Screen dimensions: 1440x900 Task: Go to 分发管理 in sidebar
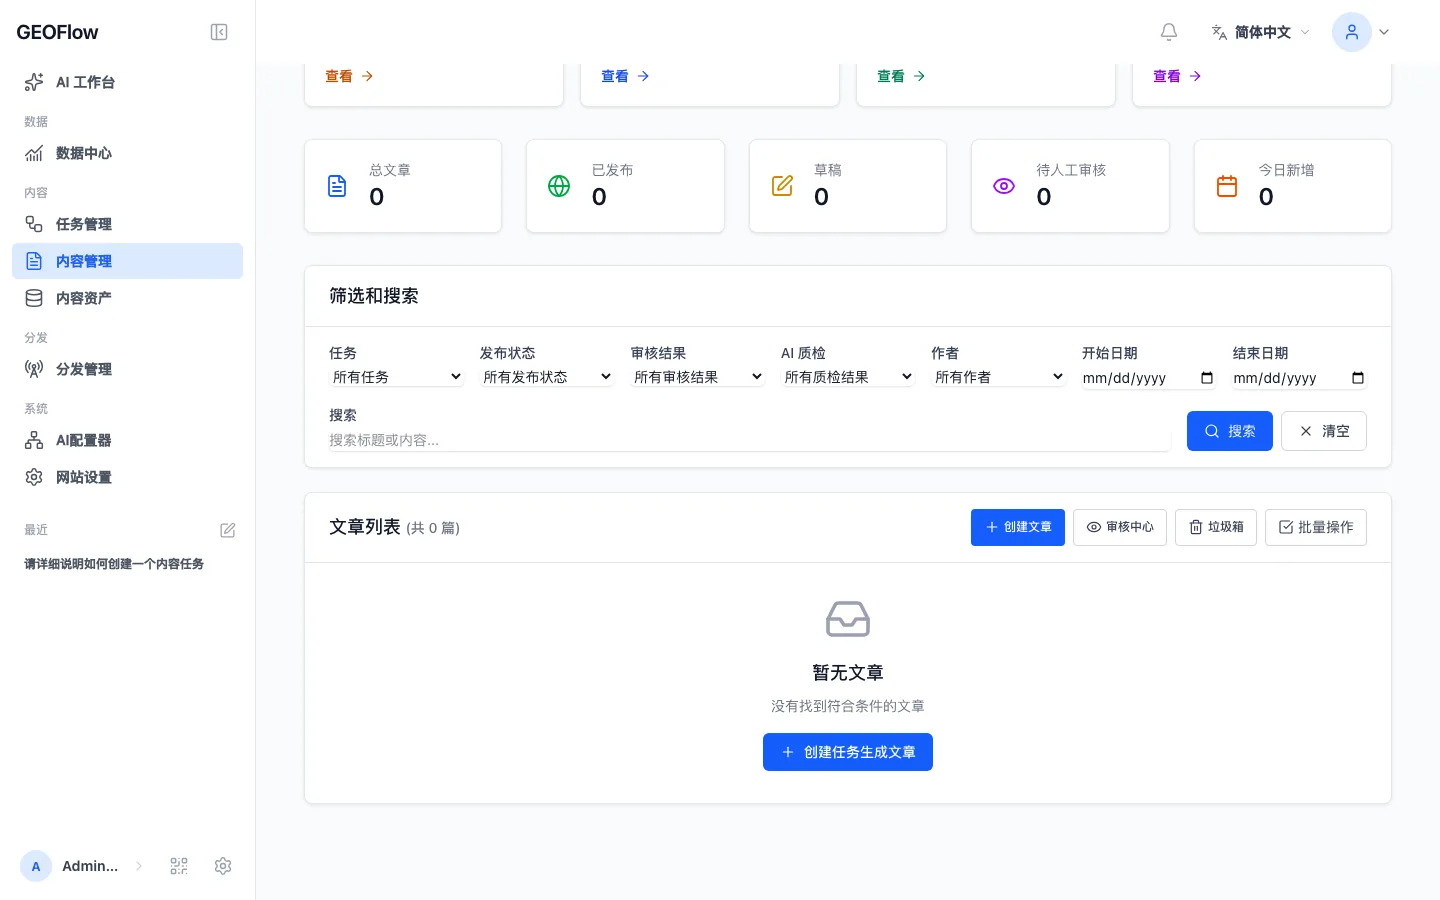click(127, 369)
